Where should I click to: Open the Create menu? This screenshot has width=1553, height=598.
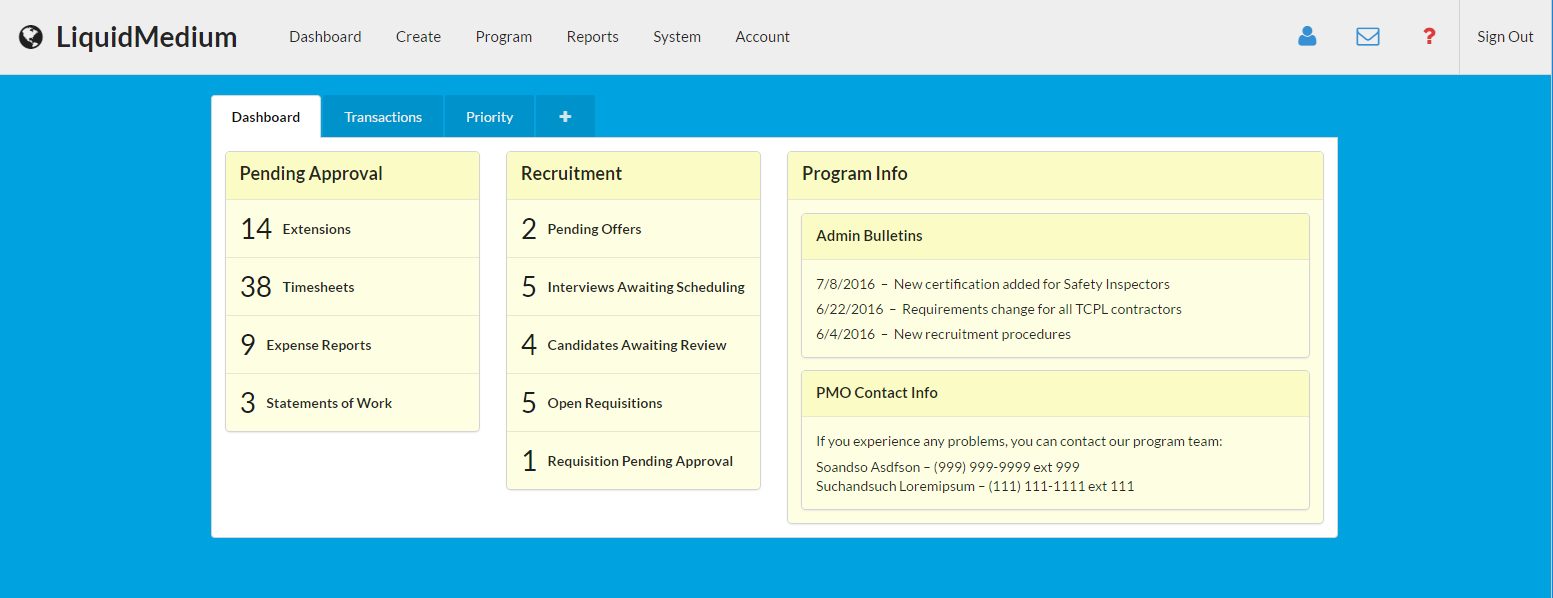pos(418,37)
